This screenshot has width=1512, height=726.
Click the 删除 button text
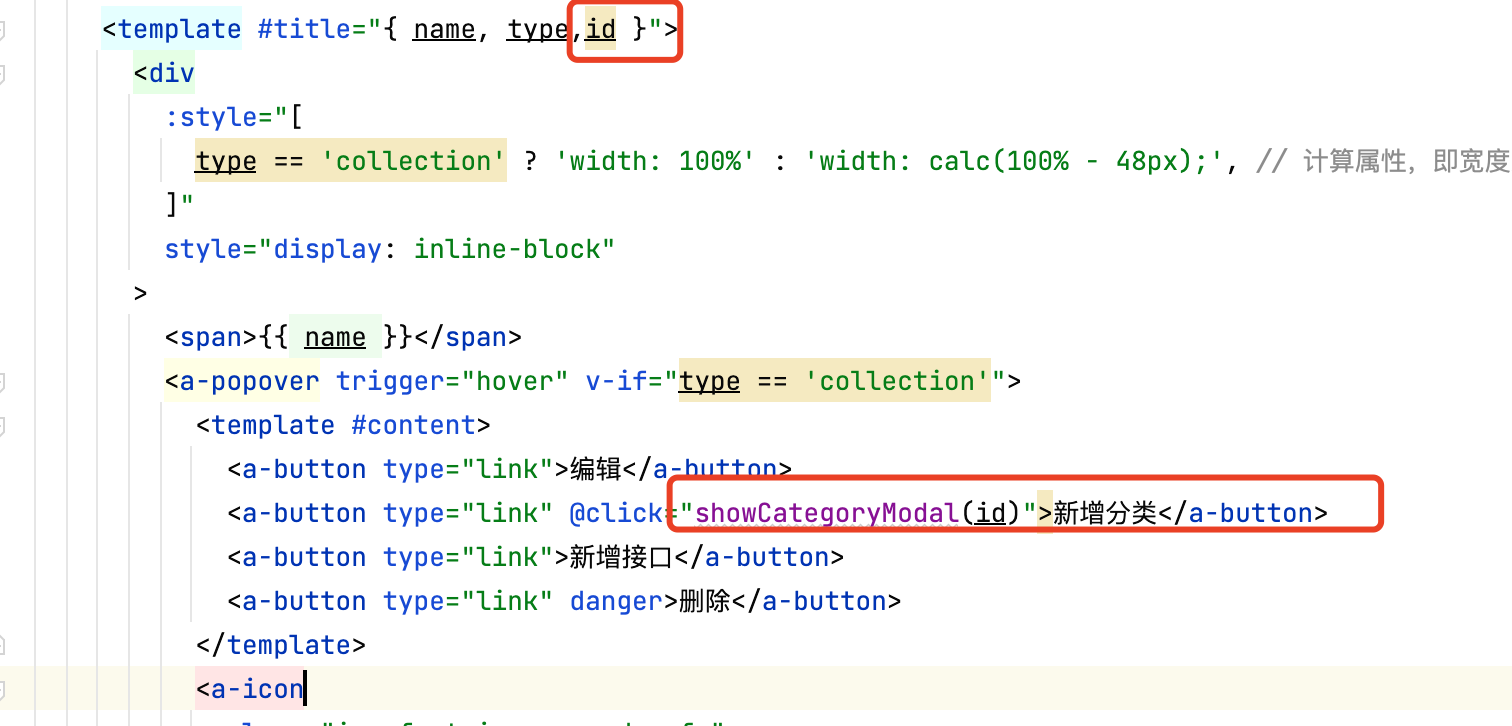pos(704,602)
